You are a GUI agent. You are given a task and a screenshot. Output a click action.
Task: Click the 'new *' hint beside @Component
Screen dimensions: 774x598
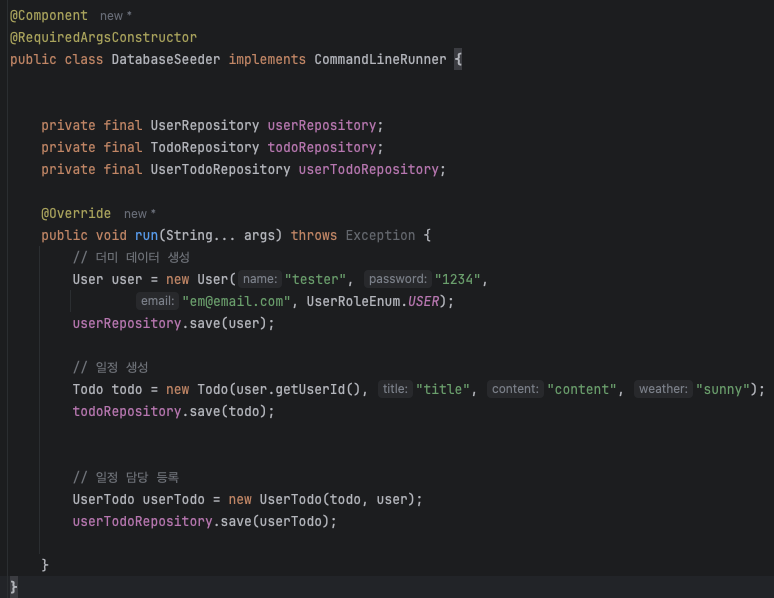(x=116, y=16)
